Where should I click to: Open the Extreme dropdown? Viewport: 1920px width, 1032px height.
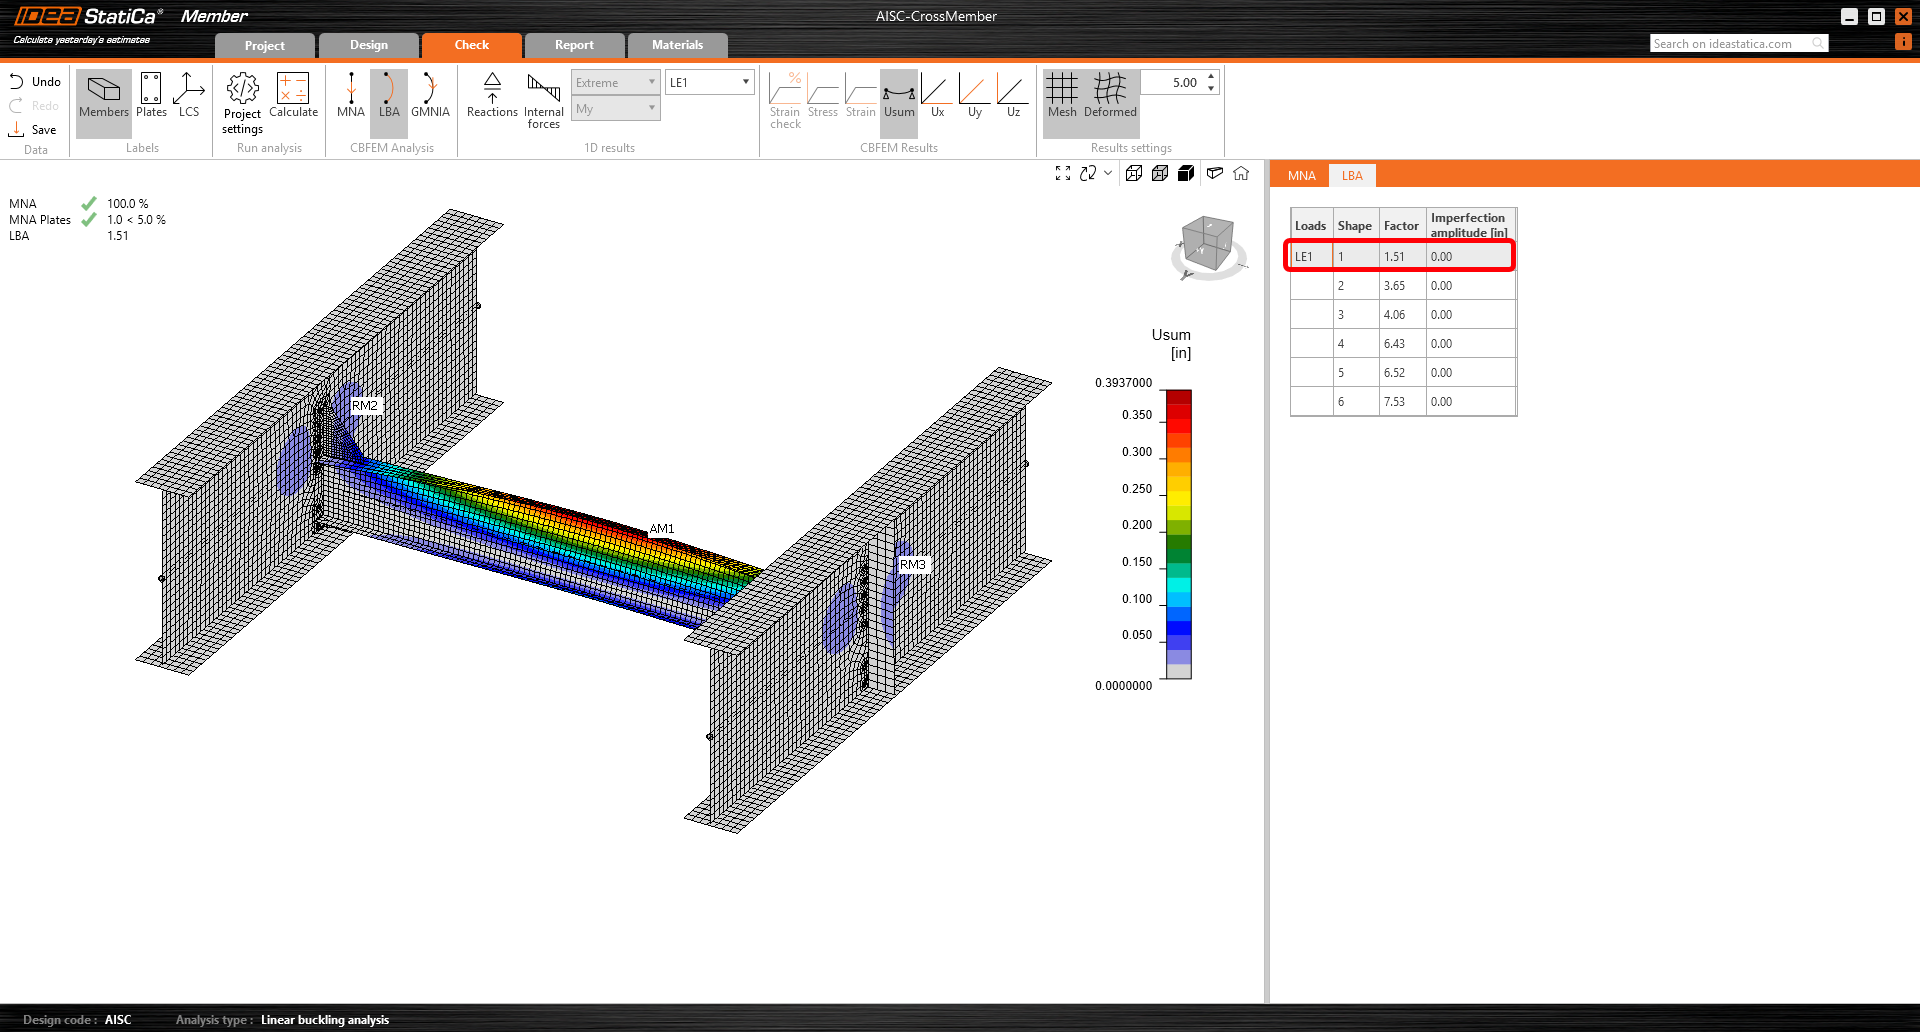615,82
